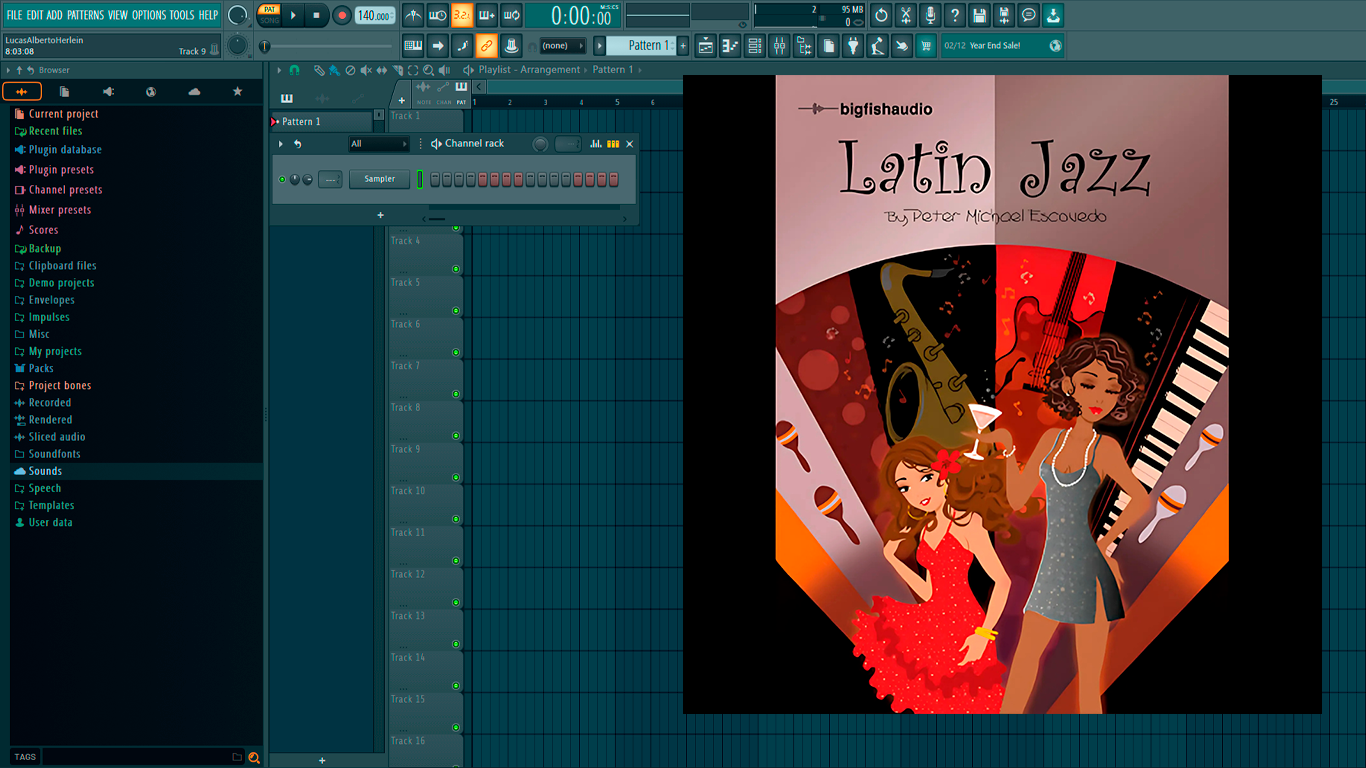Save project with the floppy disk icon
The width and height of the screenshot is (1366, 768).
979,15
